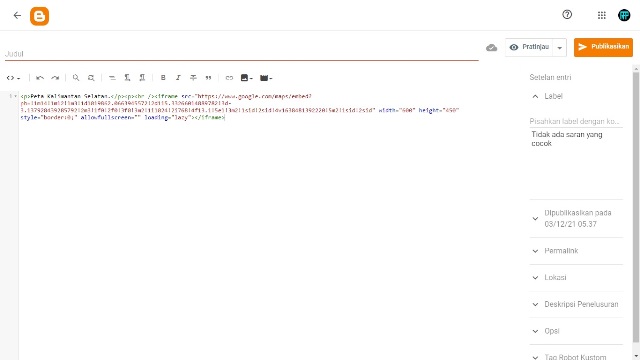Open the account profile avatar
This screenshot has width=640, height=360.
(624, 15)
